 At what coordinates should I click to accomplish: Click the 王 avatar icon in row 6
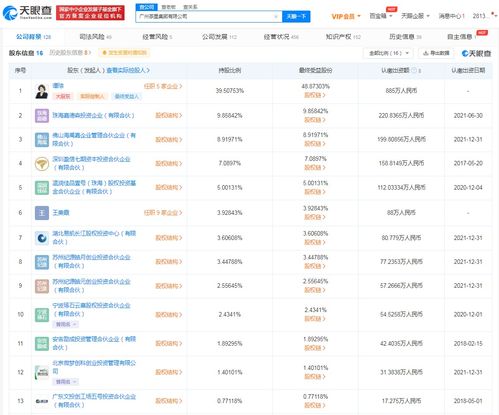pyautogui.click(x=42, y=213)
